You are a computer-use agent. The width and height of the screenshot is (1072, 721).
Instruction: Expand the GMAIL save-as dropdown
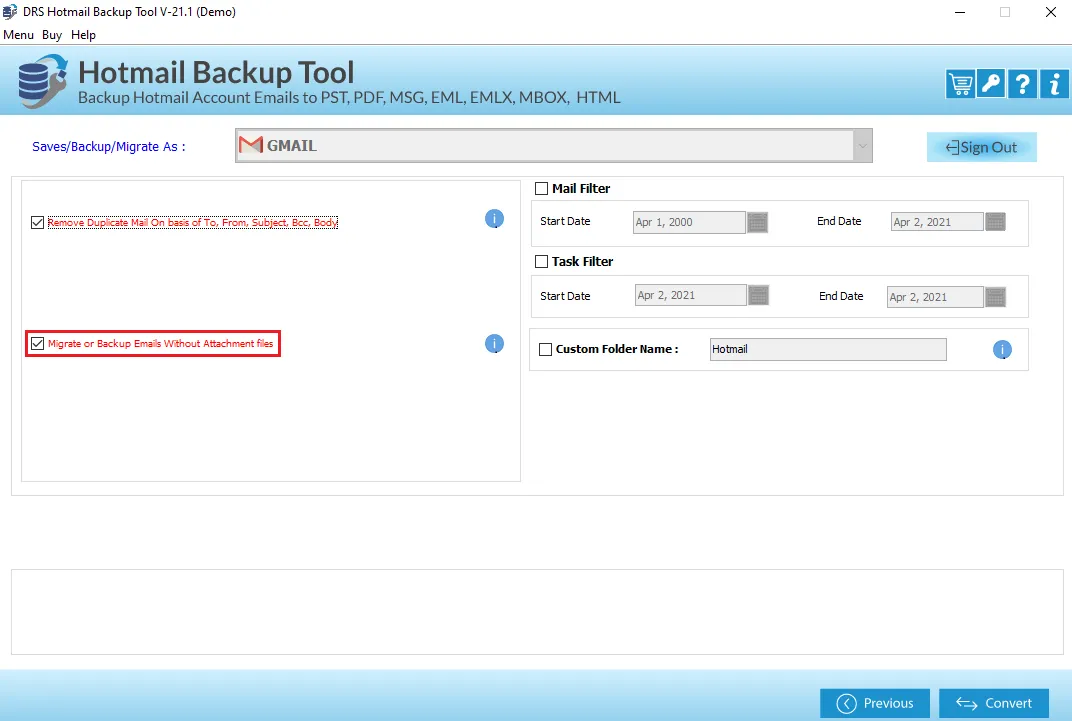pyautogui.click(x=862, y=146)
